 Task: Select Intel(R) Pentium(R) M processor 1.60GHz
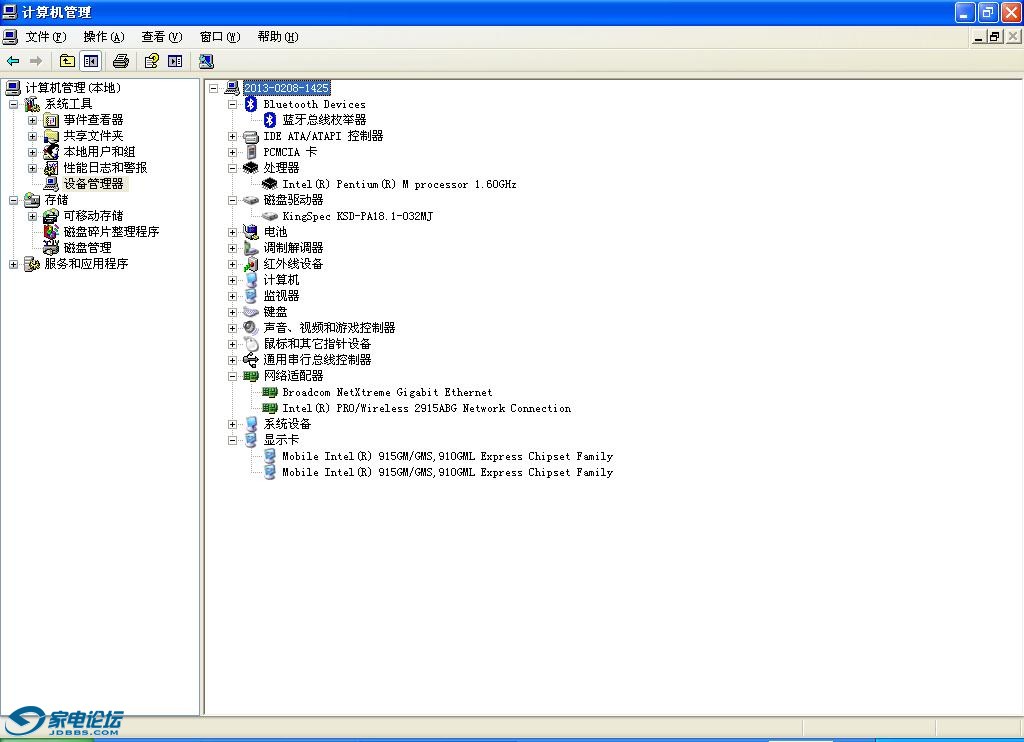click(400, 184)
